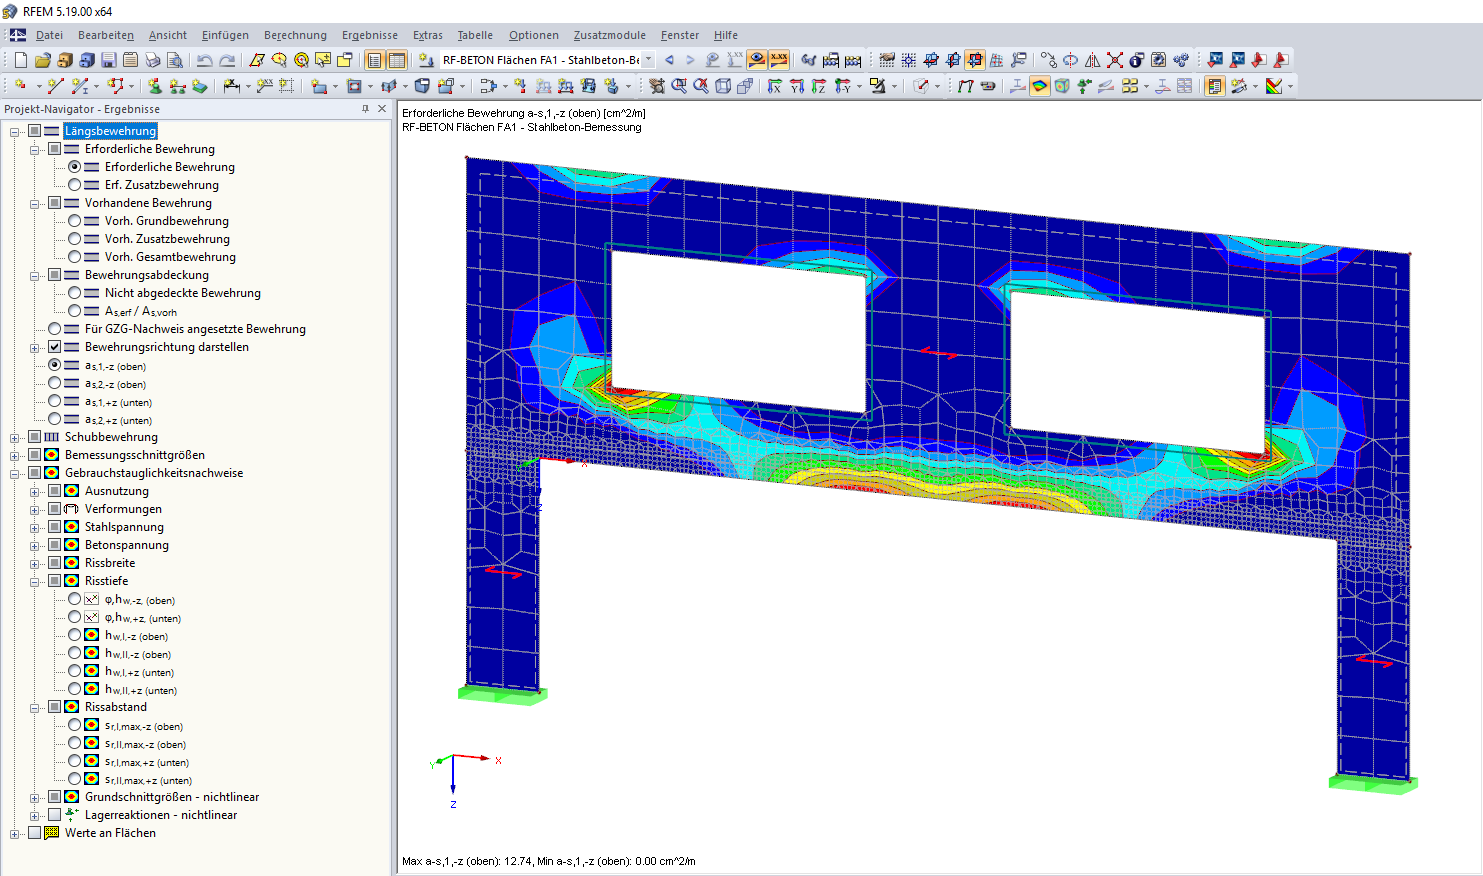This screenshot has height=876, width=1483.
Task: Toggle the project navigator panel icon
Action: (375, 60)
